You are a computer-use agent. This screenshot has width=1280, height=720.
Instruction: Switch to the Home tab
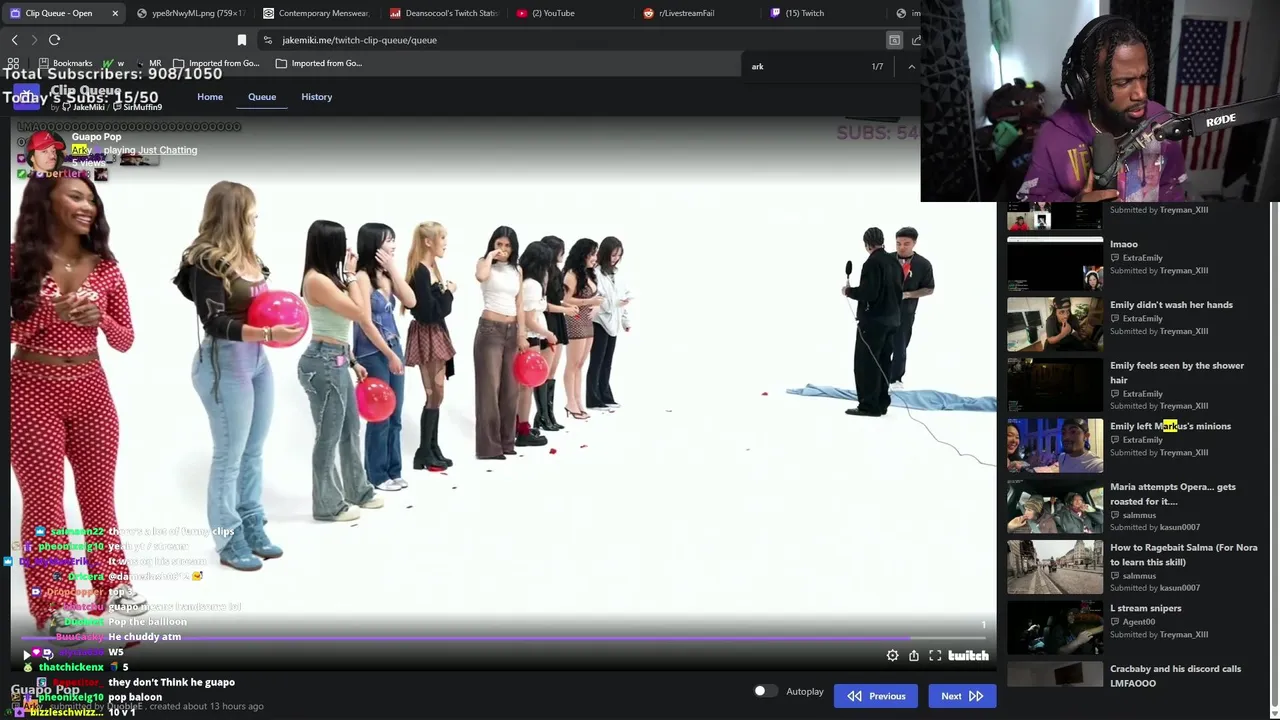pyautogui.click(x=210, y=97)
